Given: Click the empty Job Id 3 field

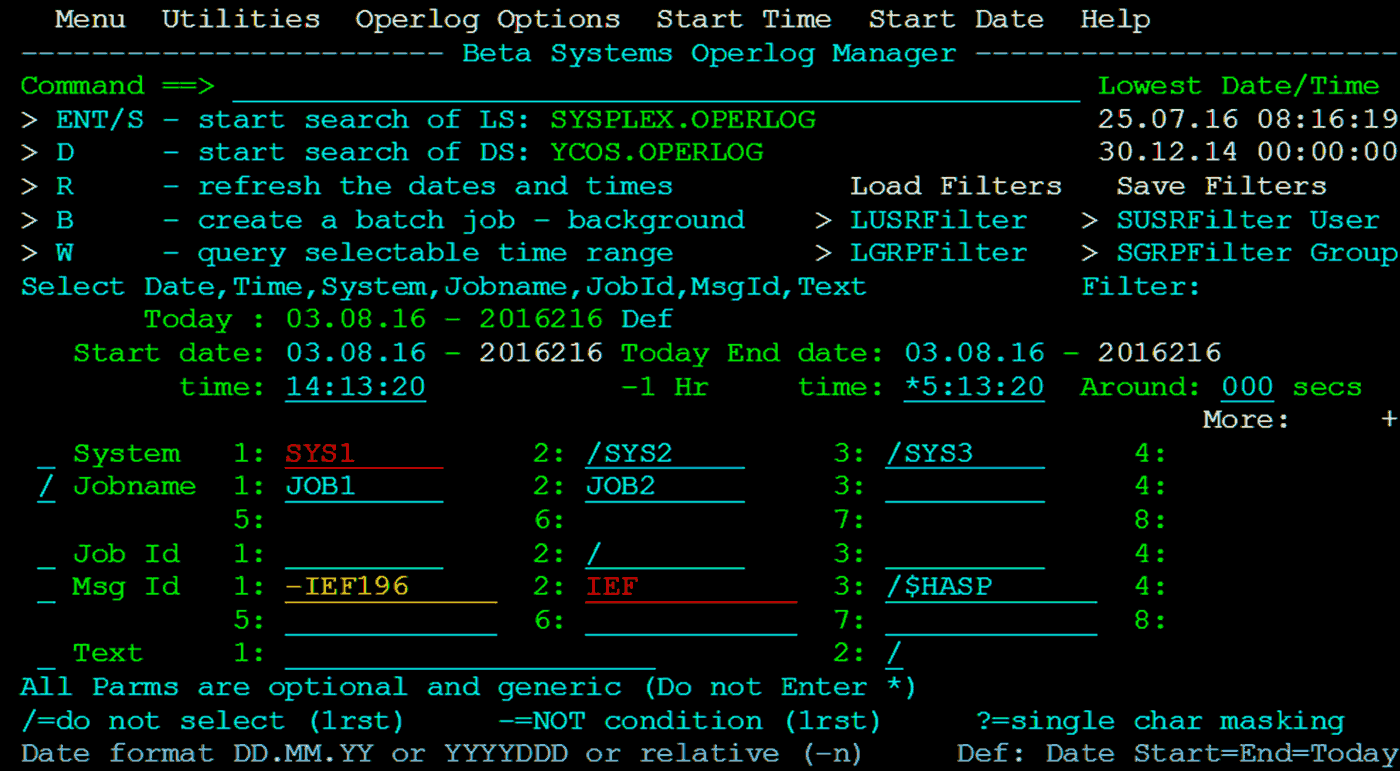Looking at the screenshot, I should click(x=965, y=554).
